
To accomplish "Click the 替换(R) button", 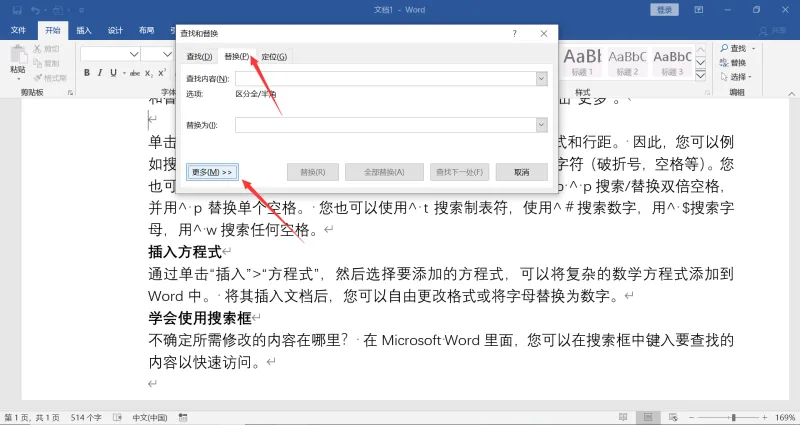I will [x=313, y=172].
